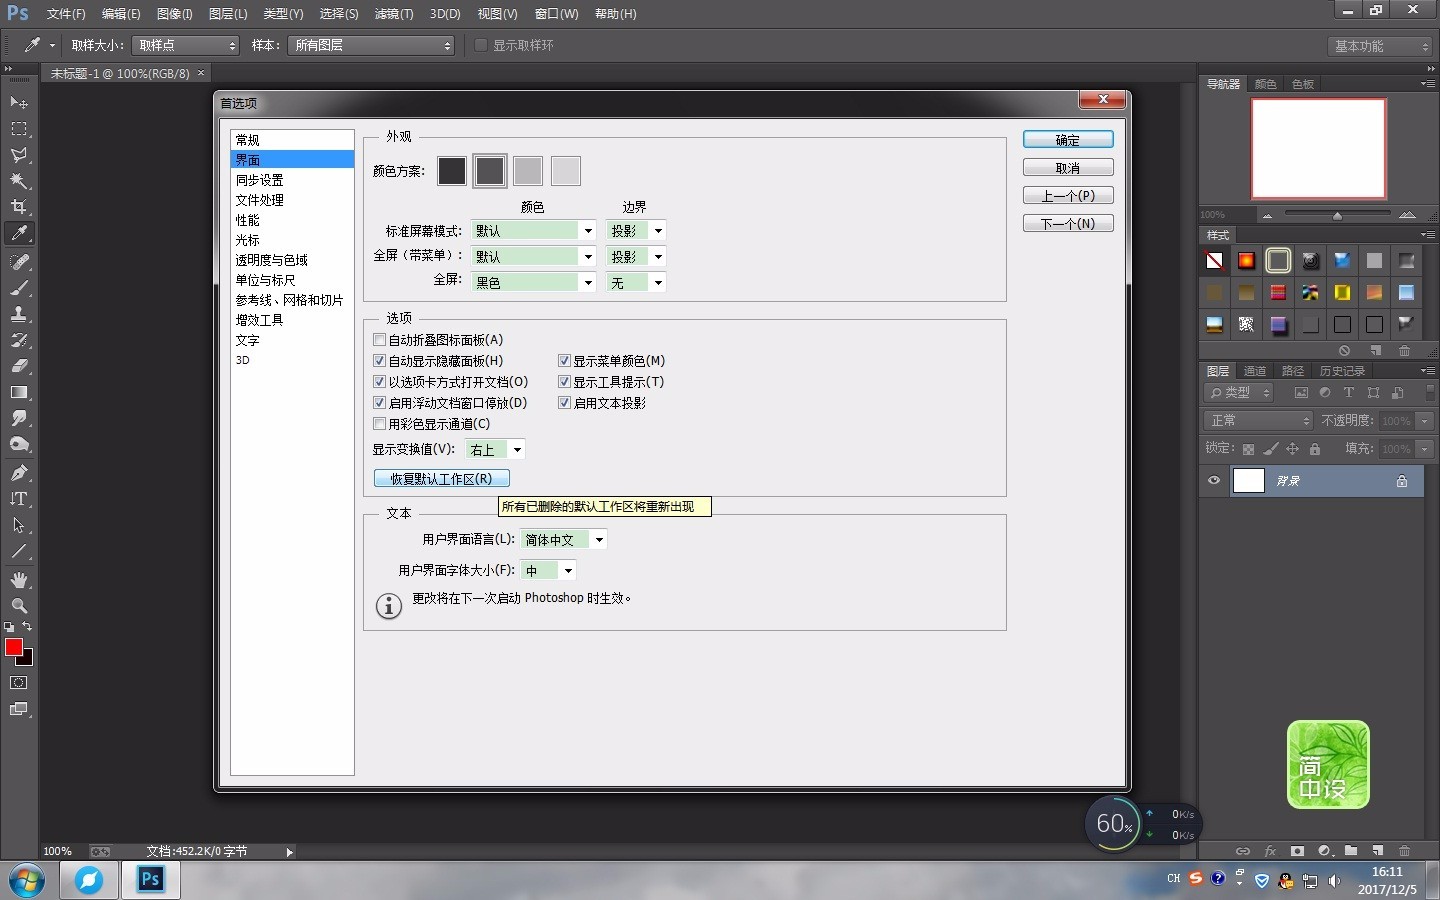Image resolution: width=1440 pixels, height=900 pixels.
Task: Select the Zoom tool
Action: pos(19,606)
